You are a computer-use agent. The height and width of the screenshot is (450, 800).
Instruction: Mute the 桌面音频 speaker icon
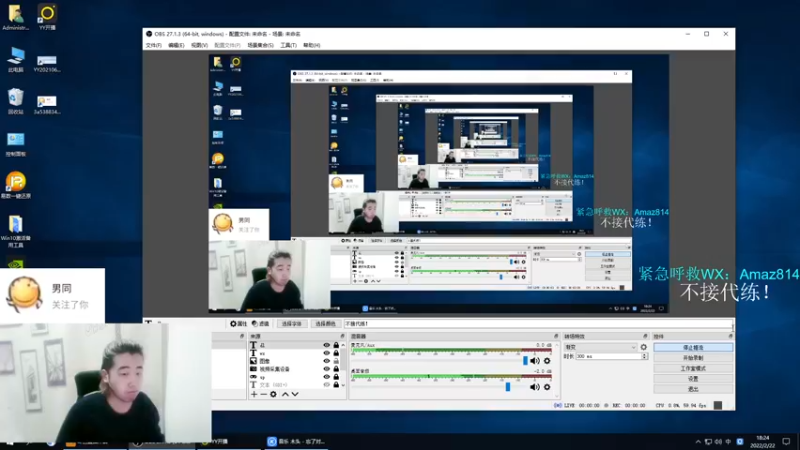(535, 387)
